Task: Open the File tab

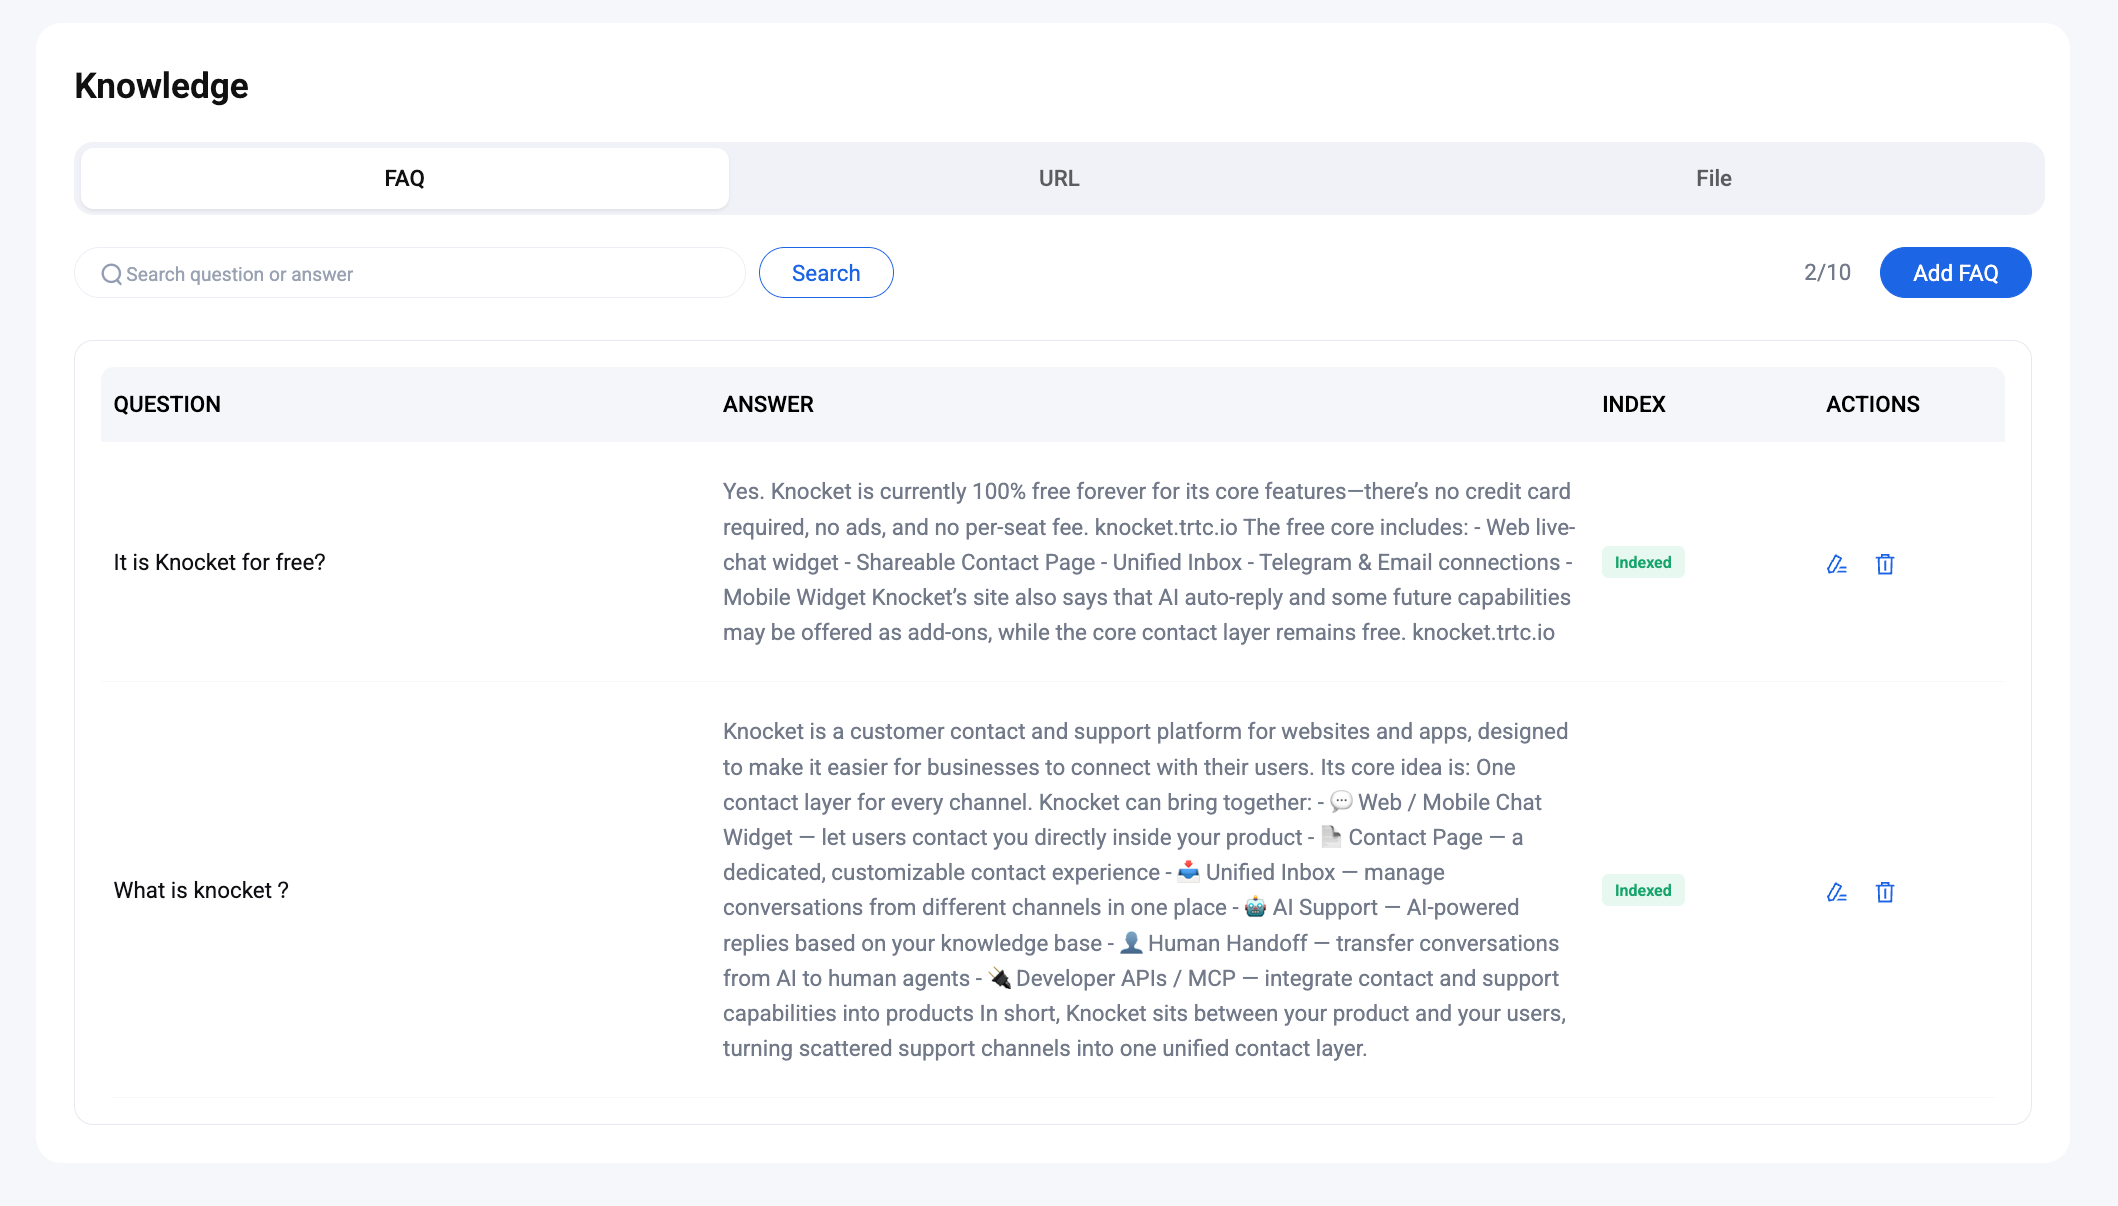Action: coord(1713,178)
